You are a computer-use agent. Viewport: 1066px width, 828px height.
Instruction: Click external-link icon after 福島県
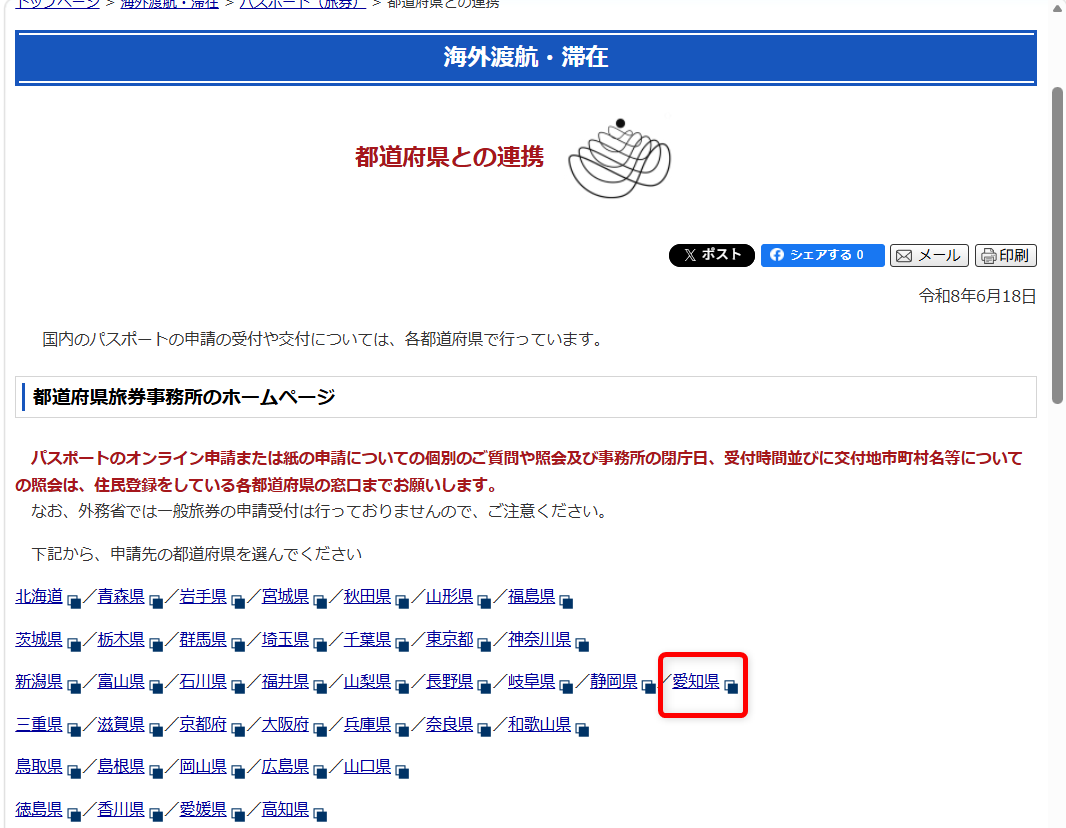(x=566, y=601)
